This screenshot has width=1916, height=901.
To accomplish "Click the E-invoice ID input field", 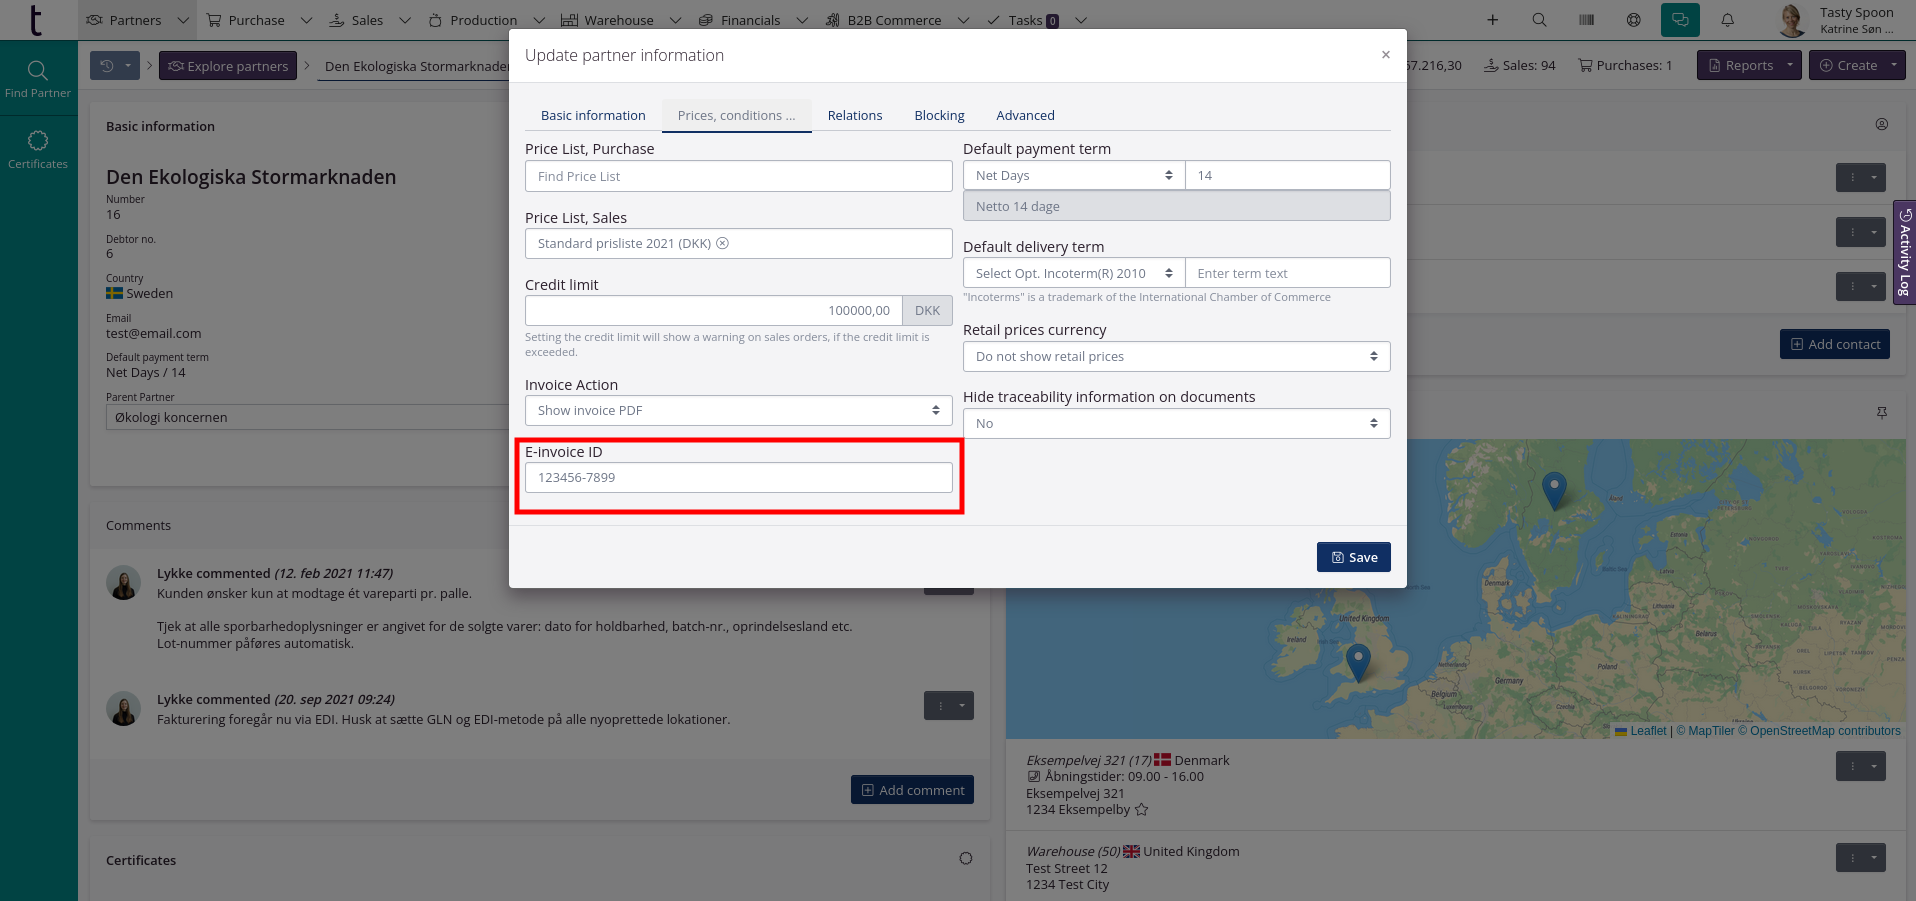I will coord(738,477).
